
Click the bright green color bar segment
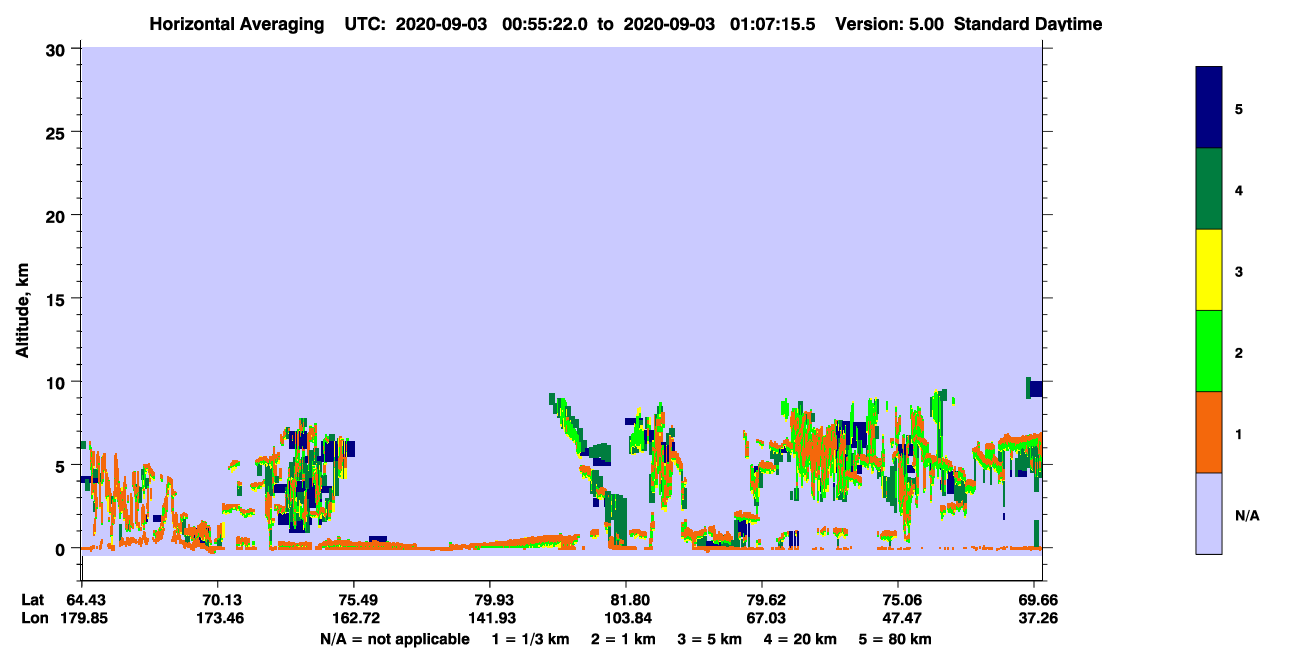point(1209,351)
